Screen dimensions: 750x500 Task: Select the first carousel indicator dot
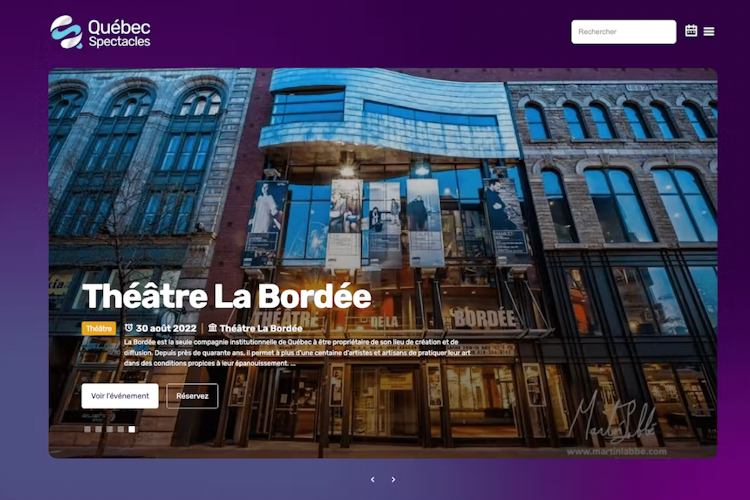coord(88,429)
